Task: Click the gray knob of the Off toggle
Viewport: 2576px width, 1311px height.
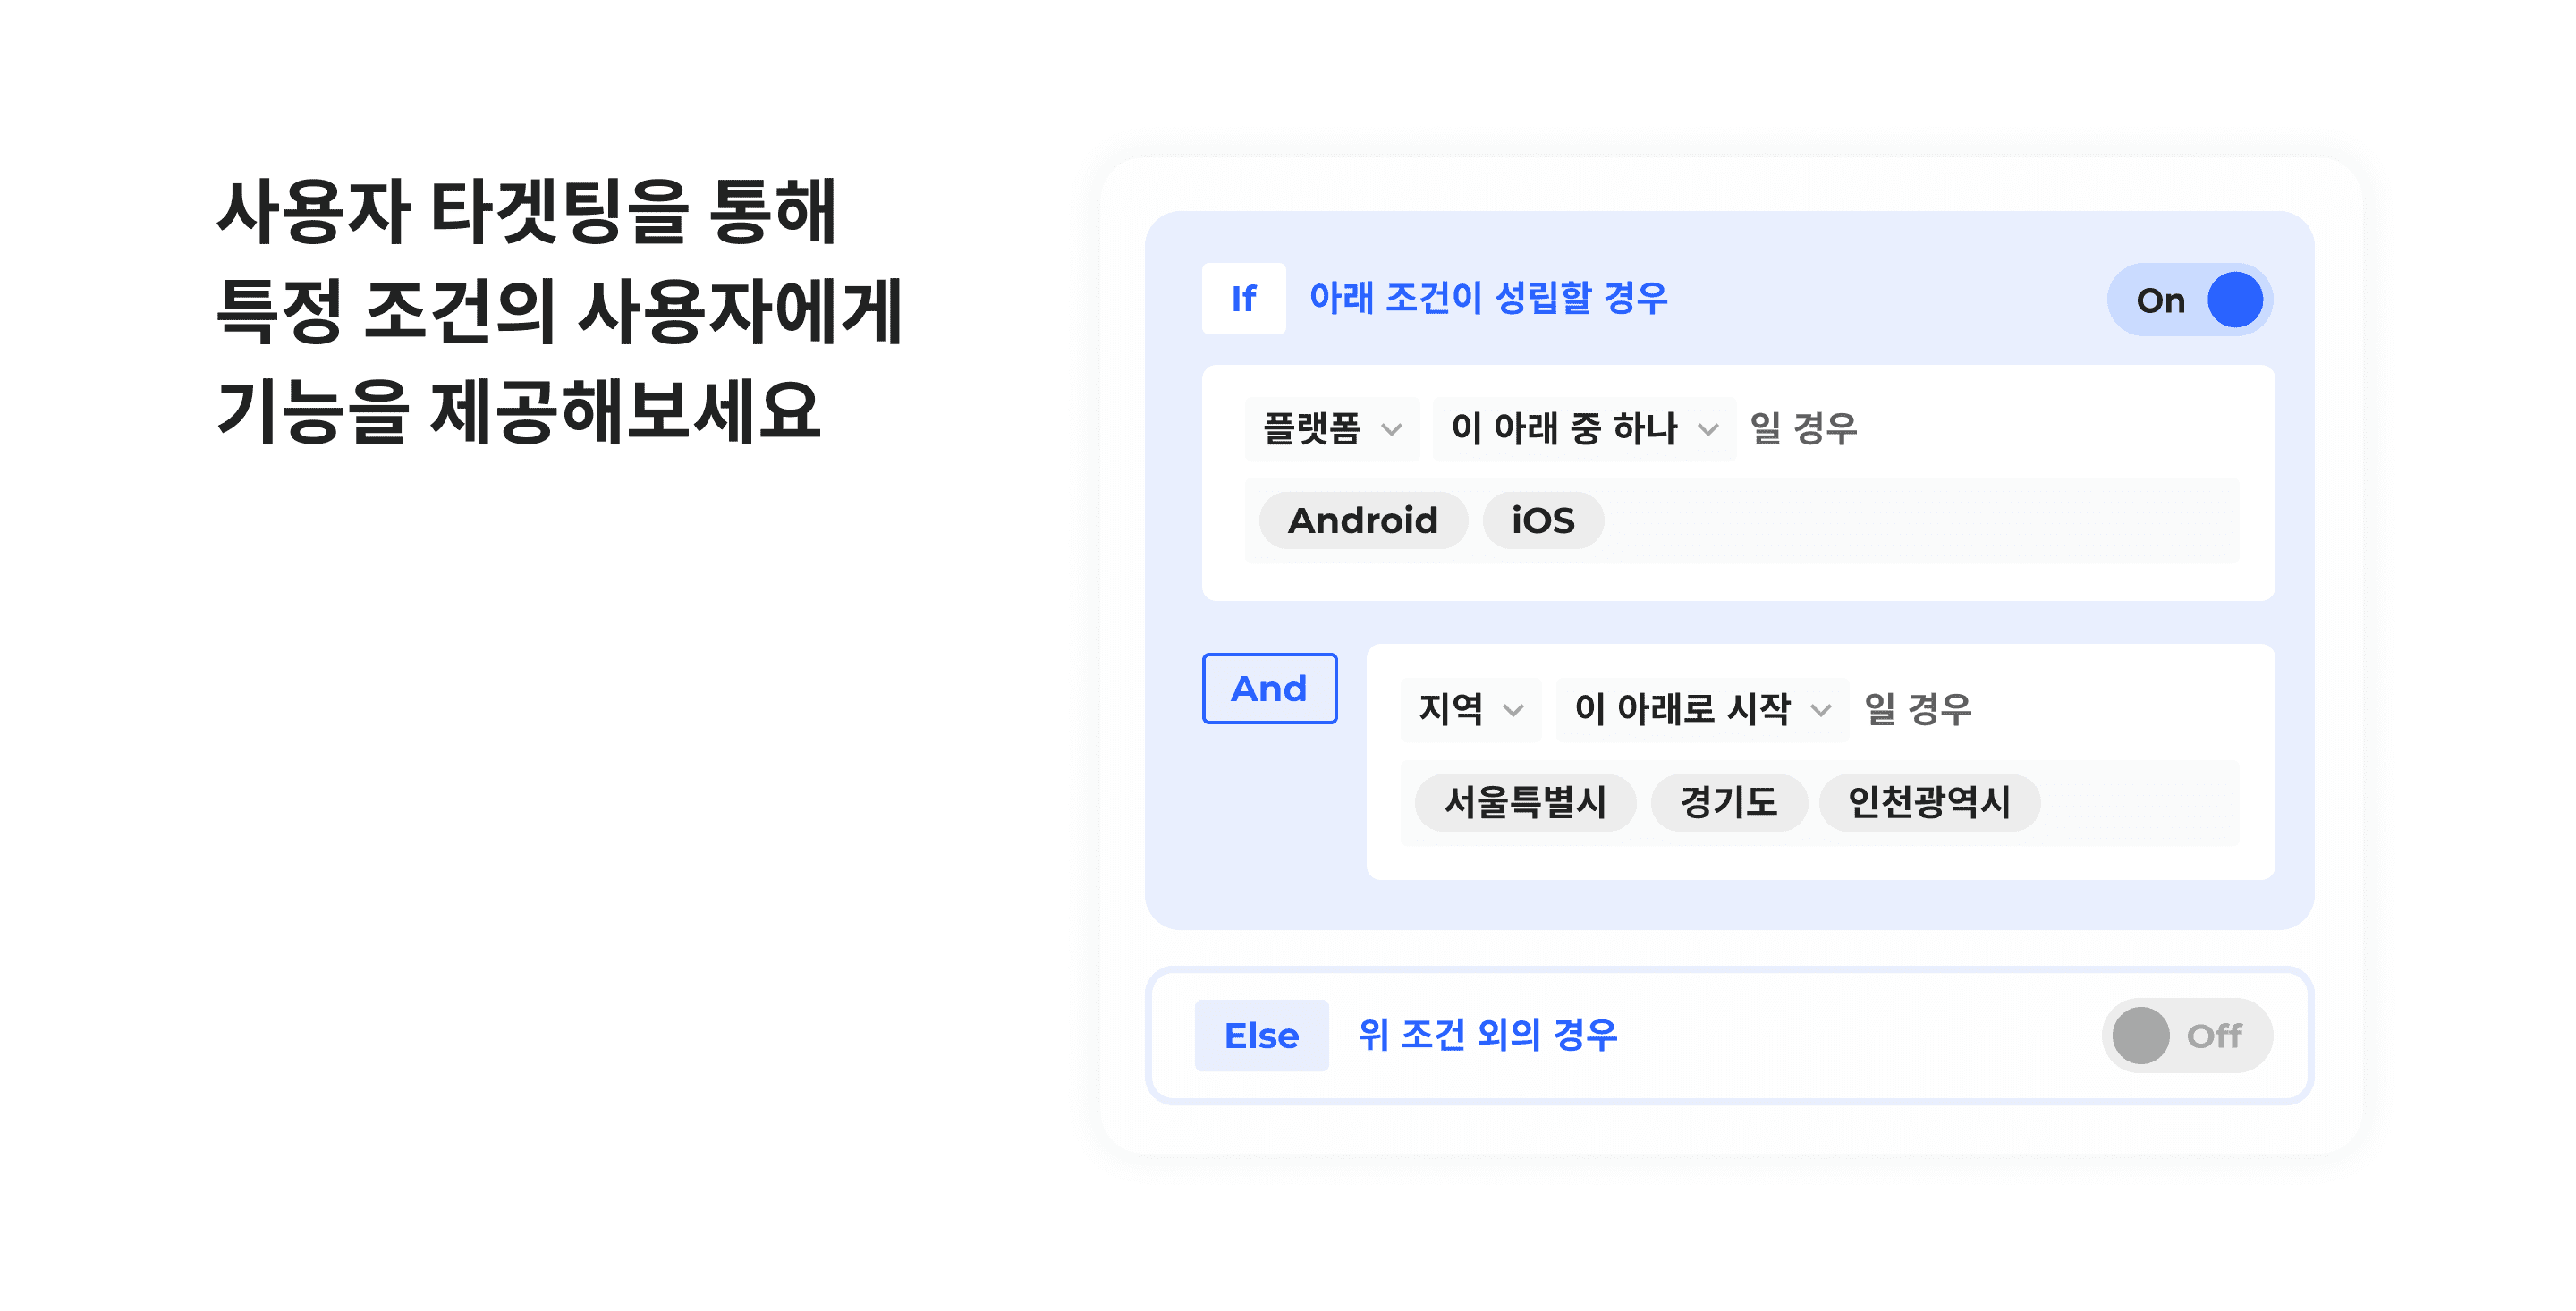Action: click(2140, 1035)
